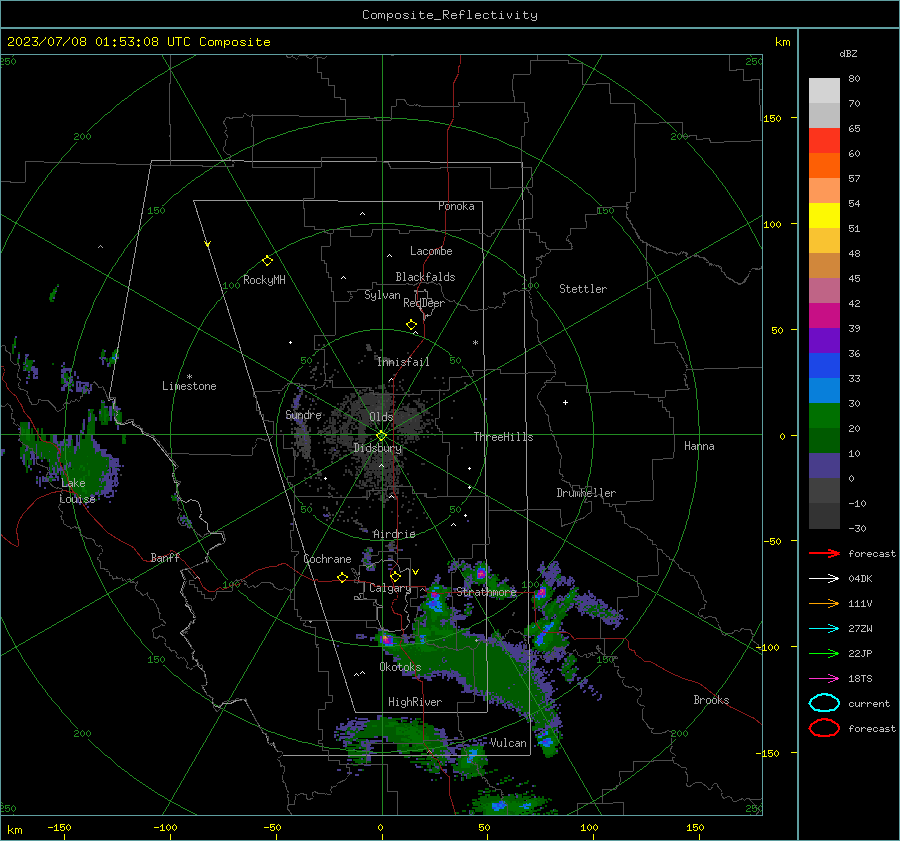Click the Strathmore label
This screenshot has width=900, height=841.
pos(486,592)
